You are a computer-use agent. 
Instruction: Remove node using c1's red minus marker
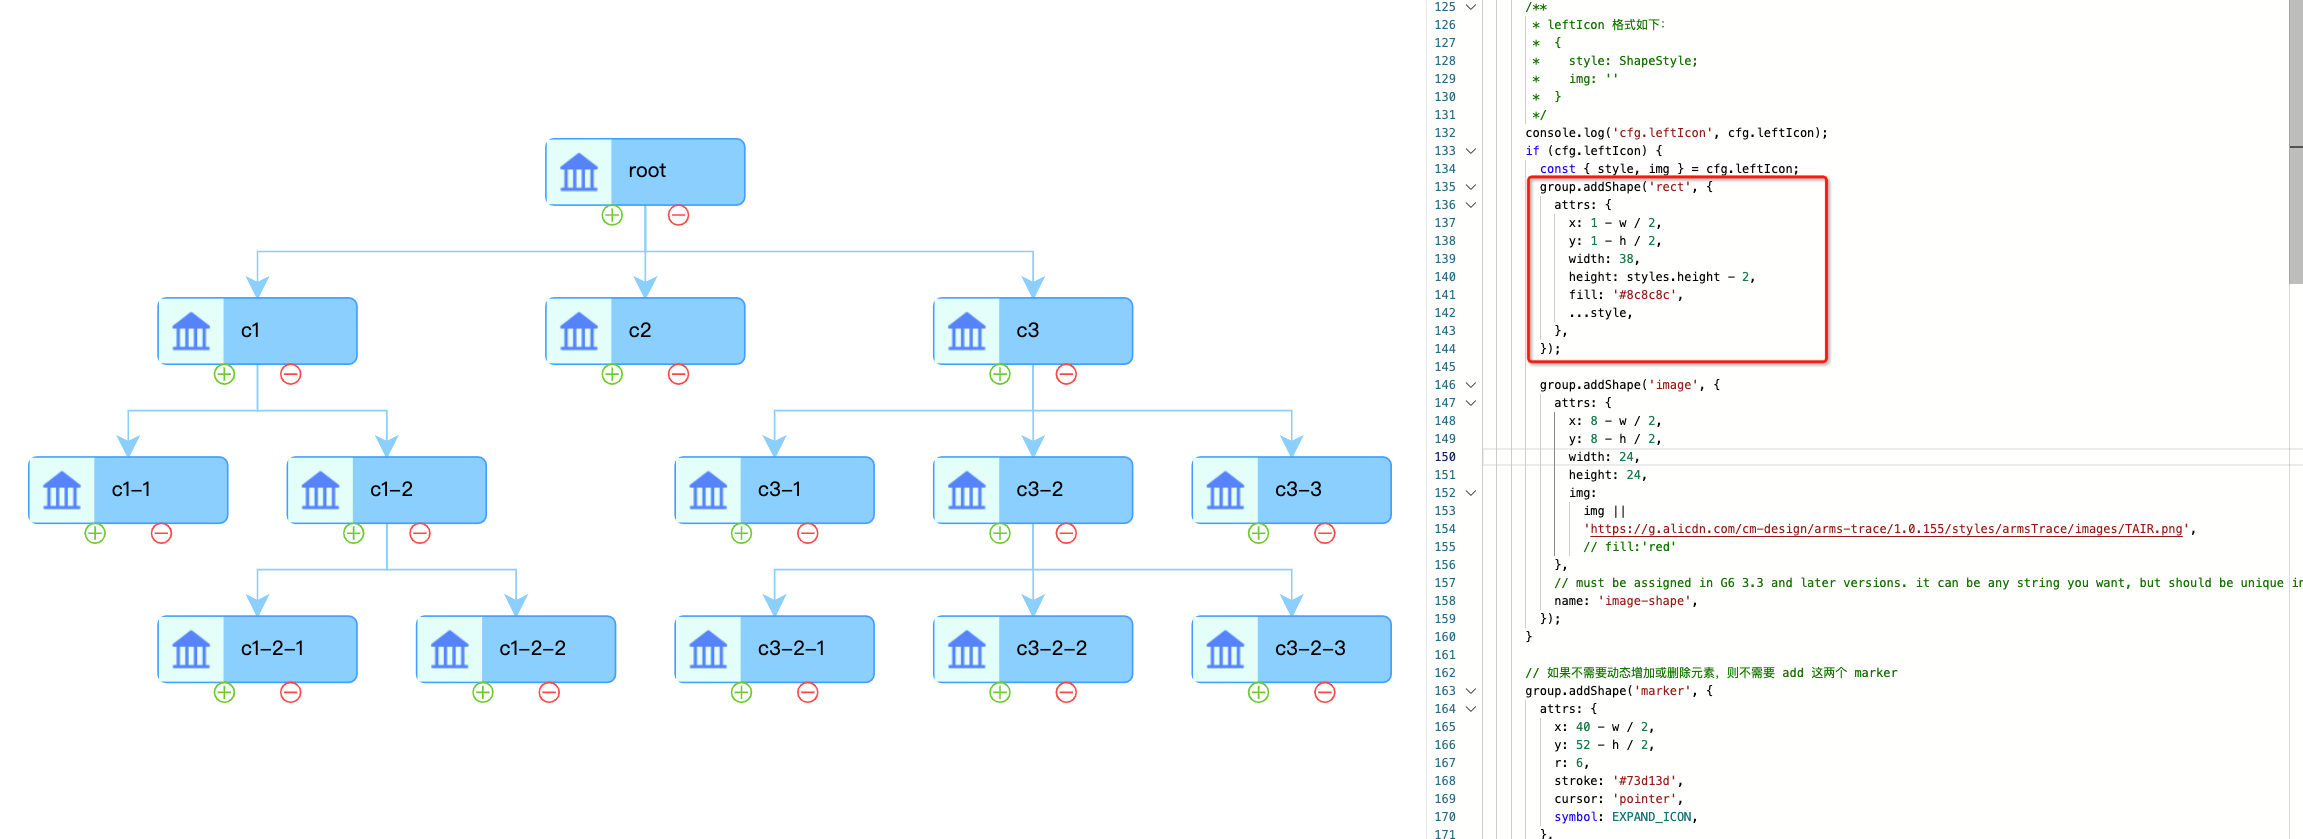click(291, 374)
